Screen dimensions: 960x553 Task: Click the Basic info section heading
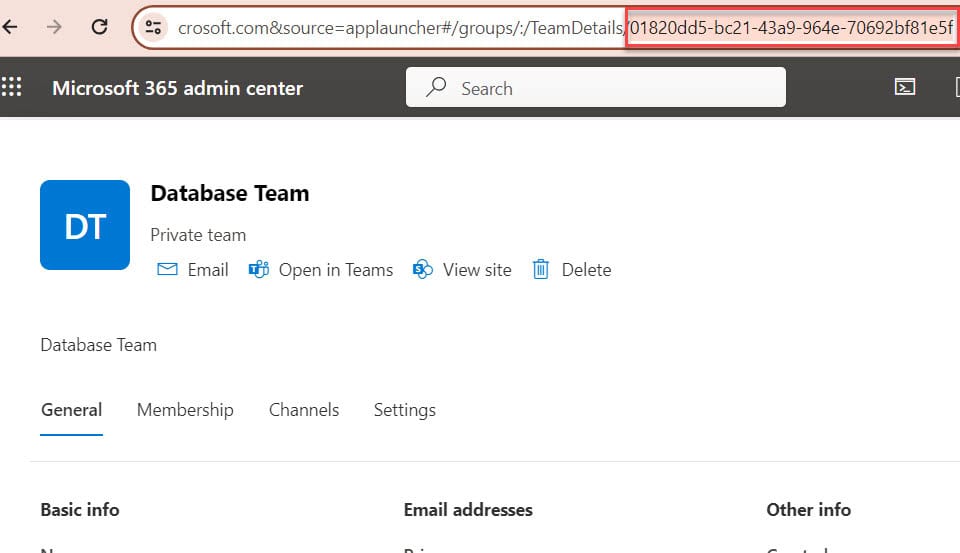coord(80,510)
